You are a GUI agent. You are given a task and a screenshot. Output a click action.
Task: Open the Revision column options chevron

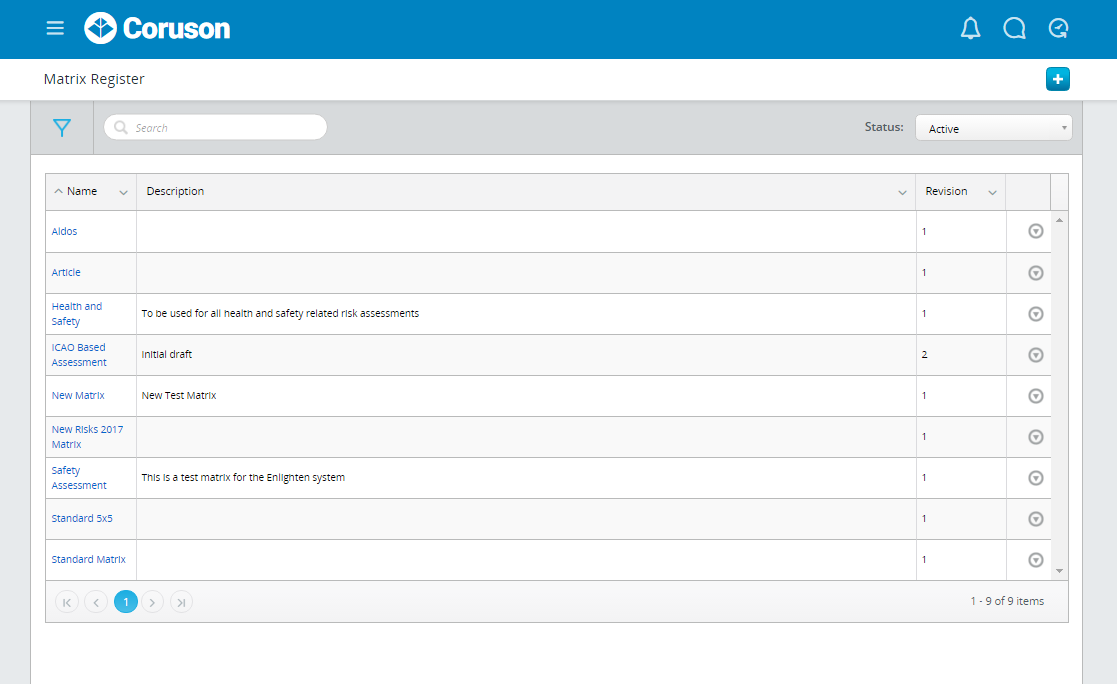click(x=992, y=192)
